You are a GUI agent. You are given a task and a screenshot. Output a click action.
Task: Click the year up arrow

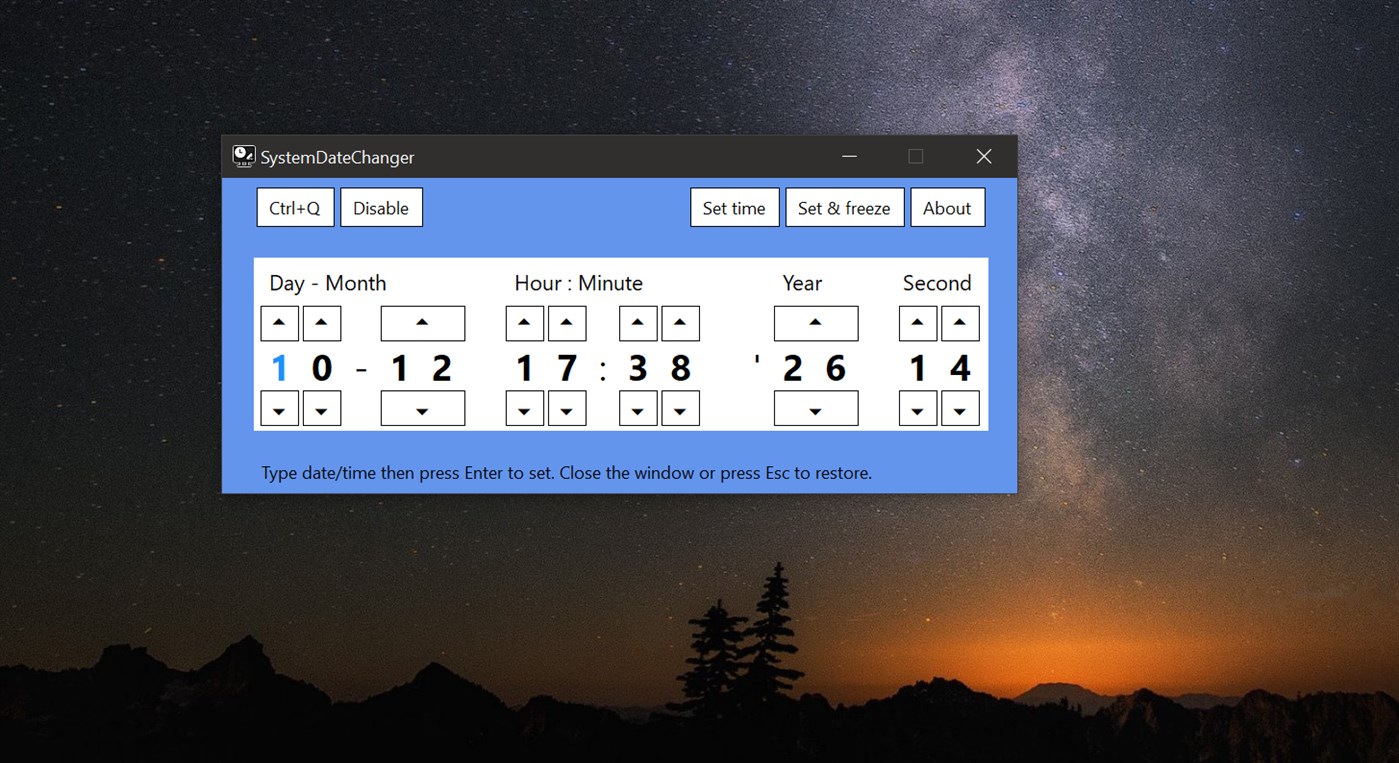point(816,324)
